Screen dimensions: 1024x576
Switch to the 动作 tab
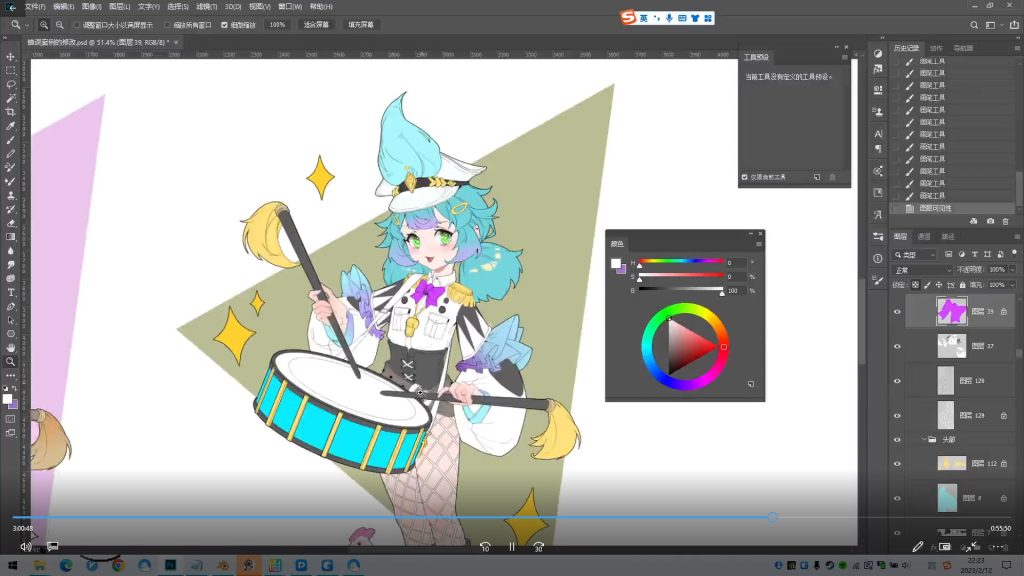pyautogui.click(x=936, y=47)
